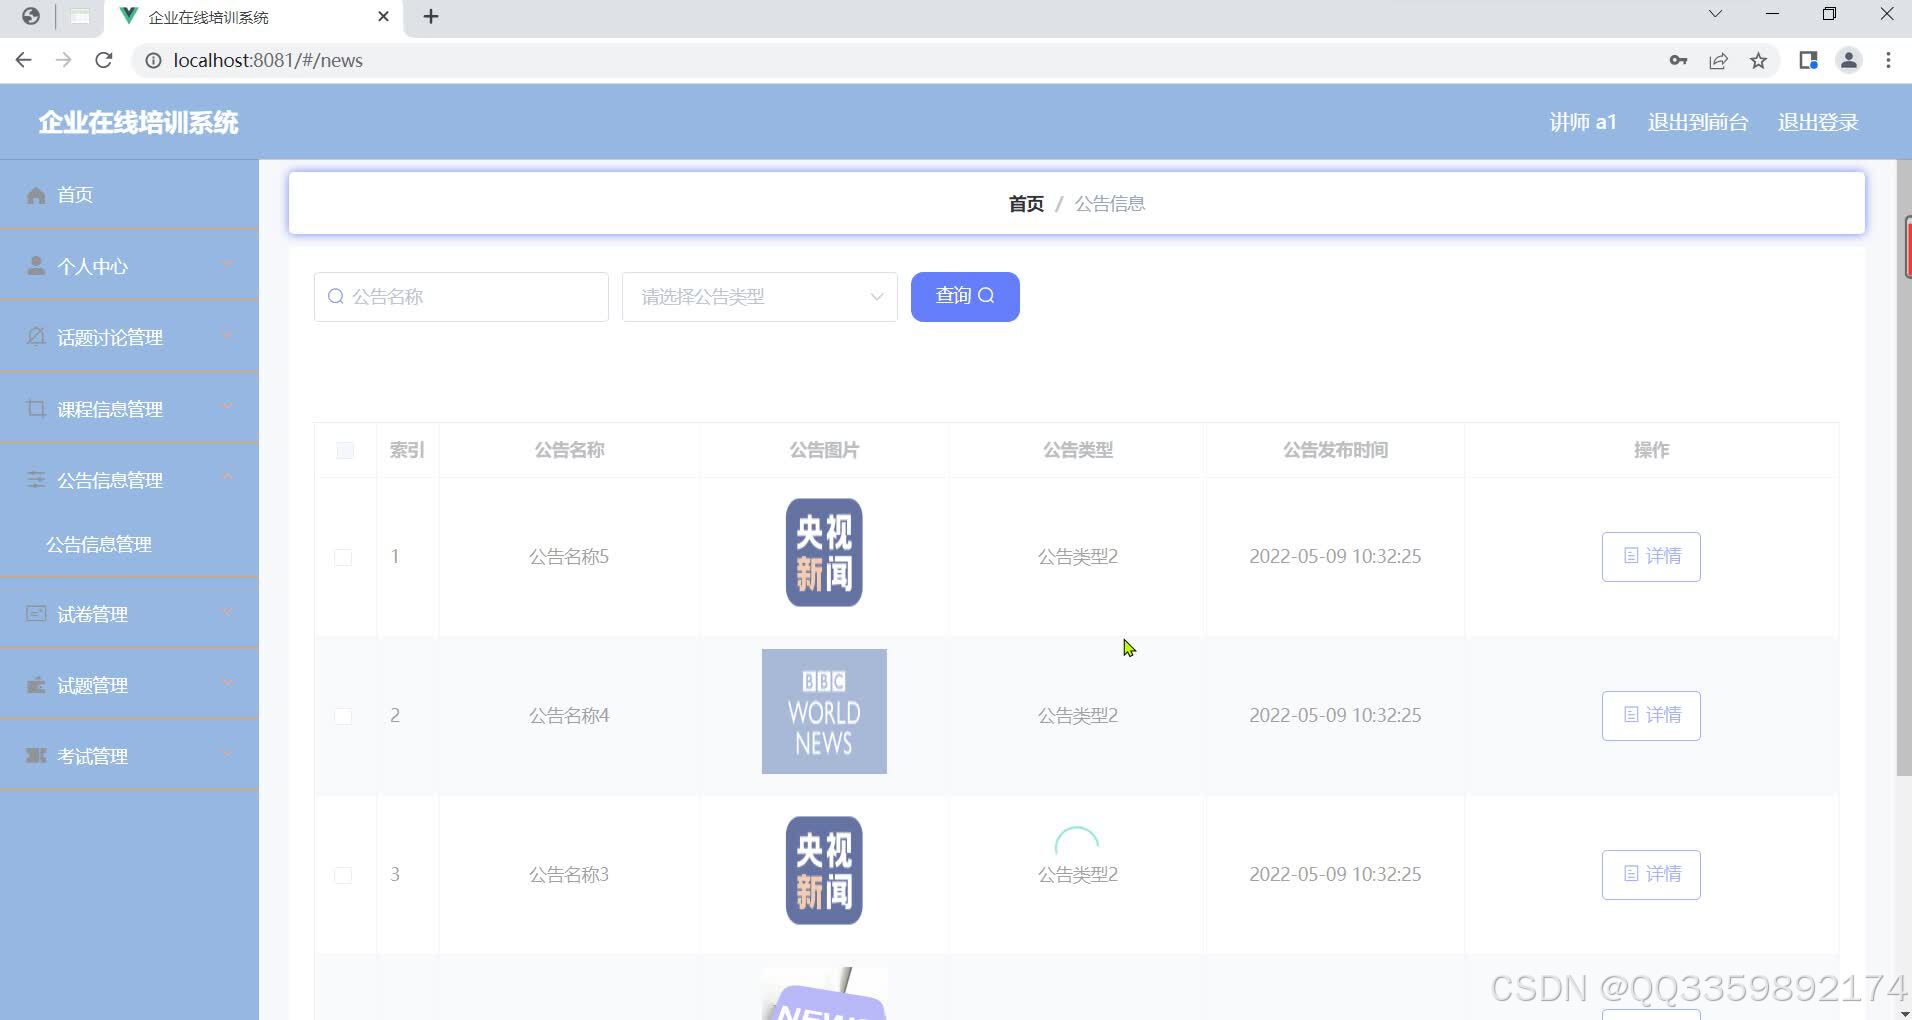
Task: Open 详情 for 公告名称3
Action: (x=1651, y=875)
